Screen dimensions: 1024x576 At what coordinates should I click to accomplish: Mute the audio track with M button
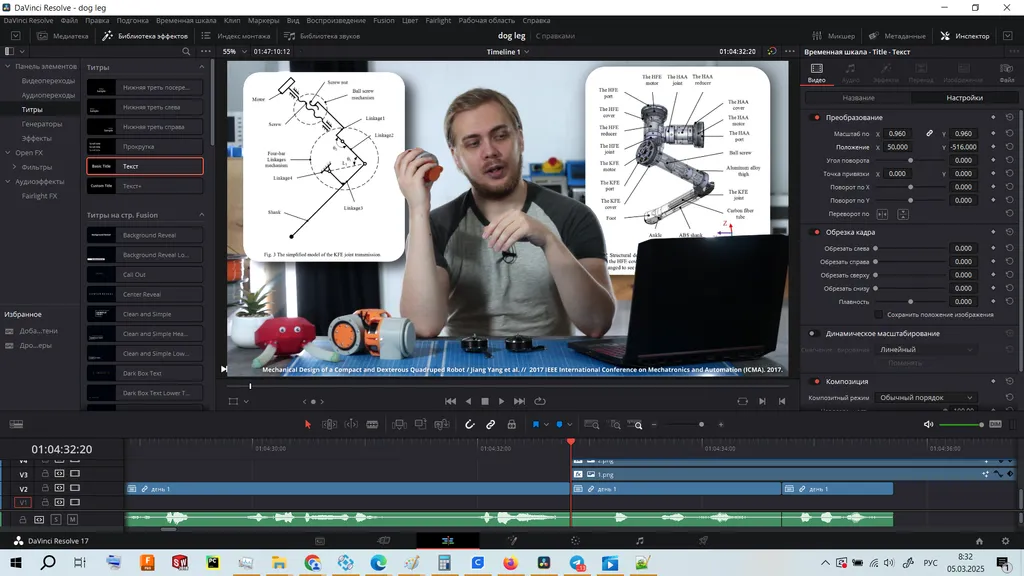[72, 519]
